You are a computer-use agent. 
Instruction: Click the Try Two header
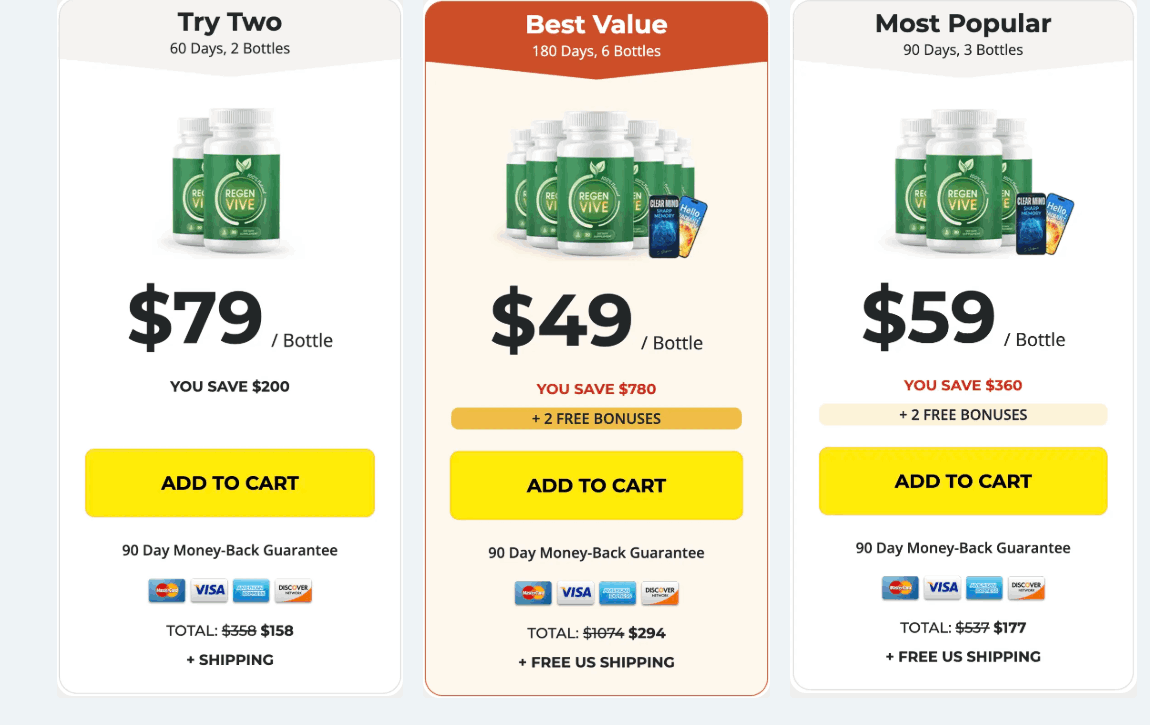[x=230, y=33]
